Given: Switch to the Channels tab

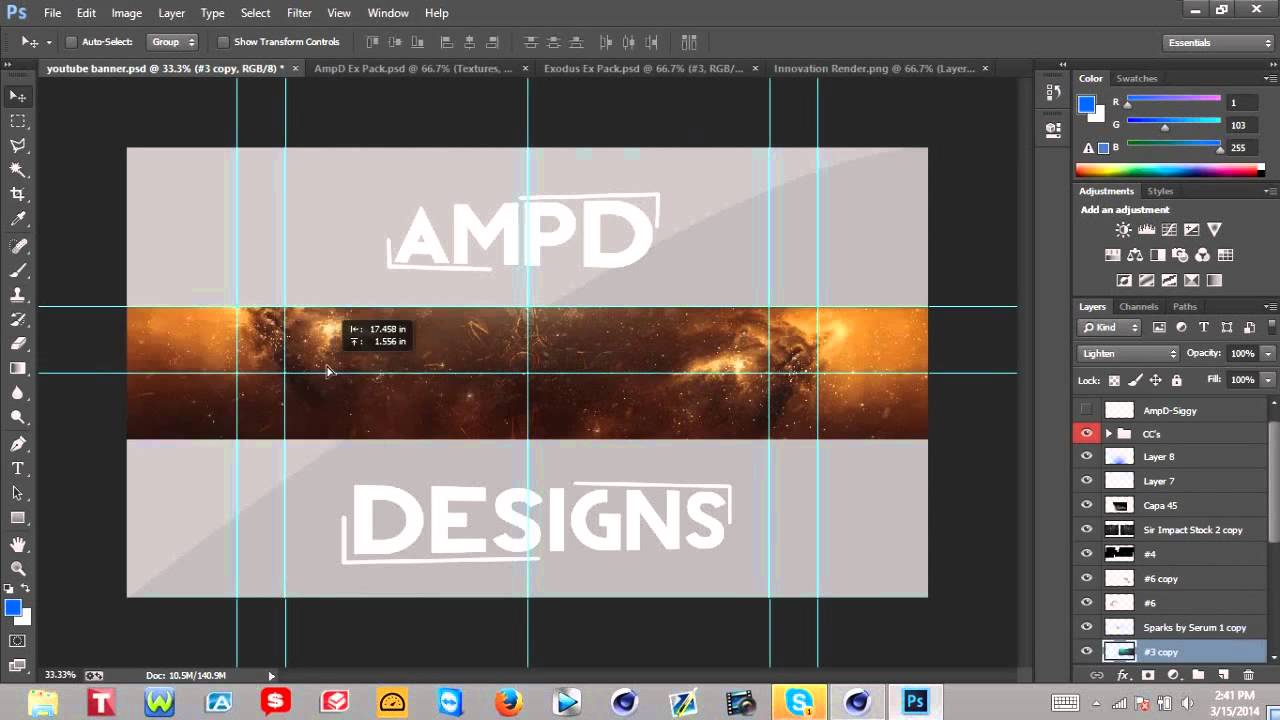Looking at the screenshot, I should point(1138,307).
